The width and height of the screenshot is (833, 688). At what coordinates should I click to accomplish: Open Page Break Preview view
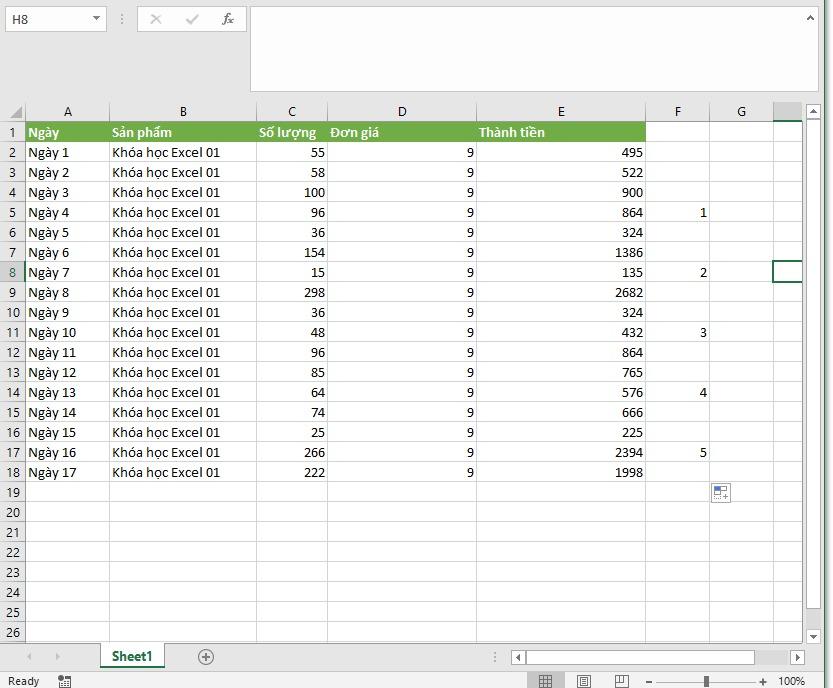pyautogui.click(x=623, y=679)
